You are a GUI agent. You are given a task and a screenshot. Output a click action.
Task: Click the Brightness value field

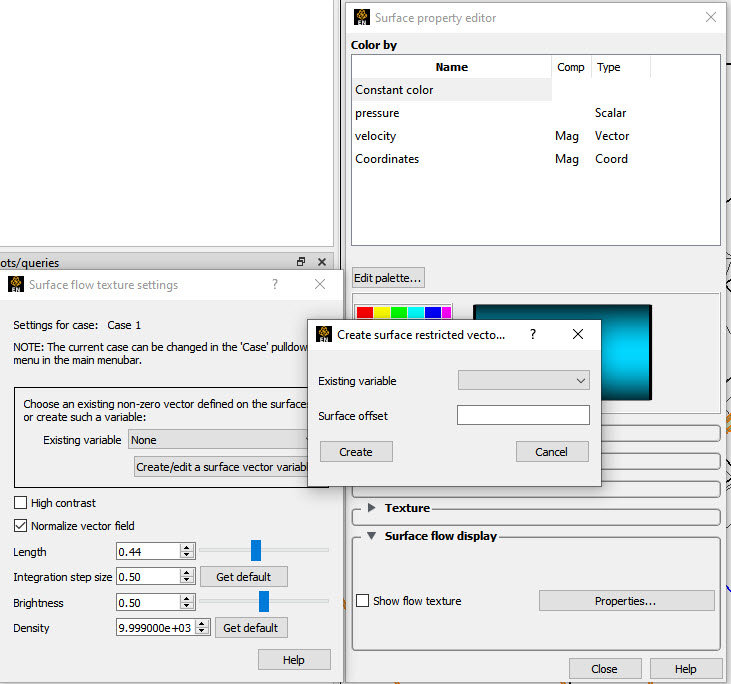click(148, 602)
